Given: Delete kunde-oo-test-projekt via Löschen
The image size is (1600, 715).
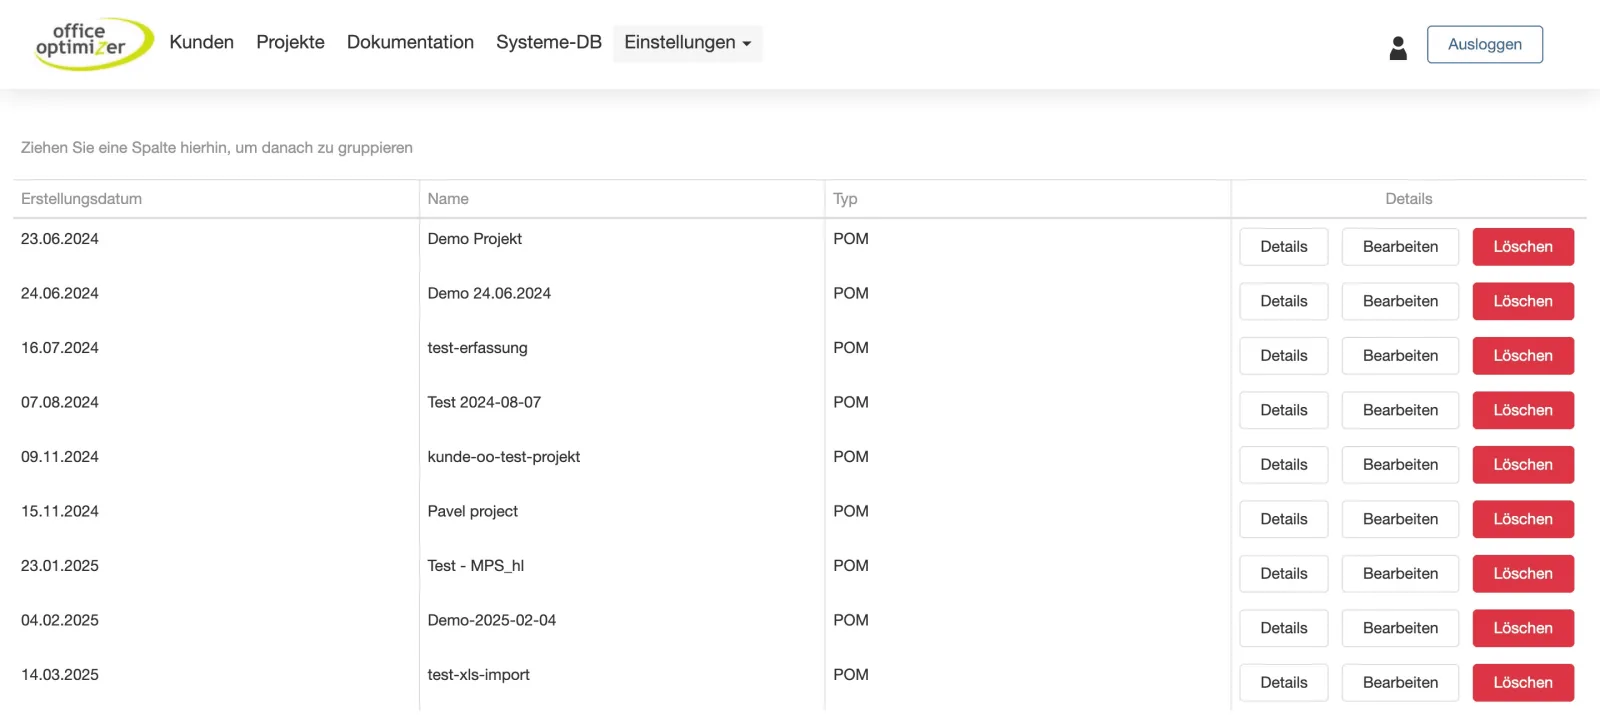Looking at the screenshot, I should pyautogui.click(x=1523, y=465).
